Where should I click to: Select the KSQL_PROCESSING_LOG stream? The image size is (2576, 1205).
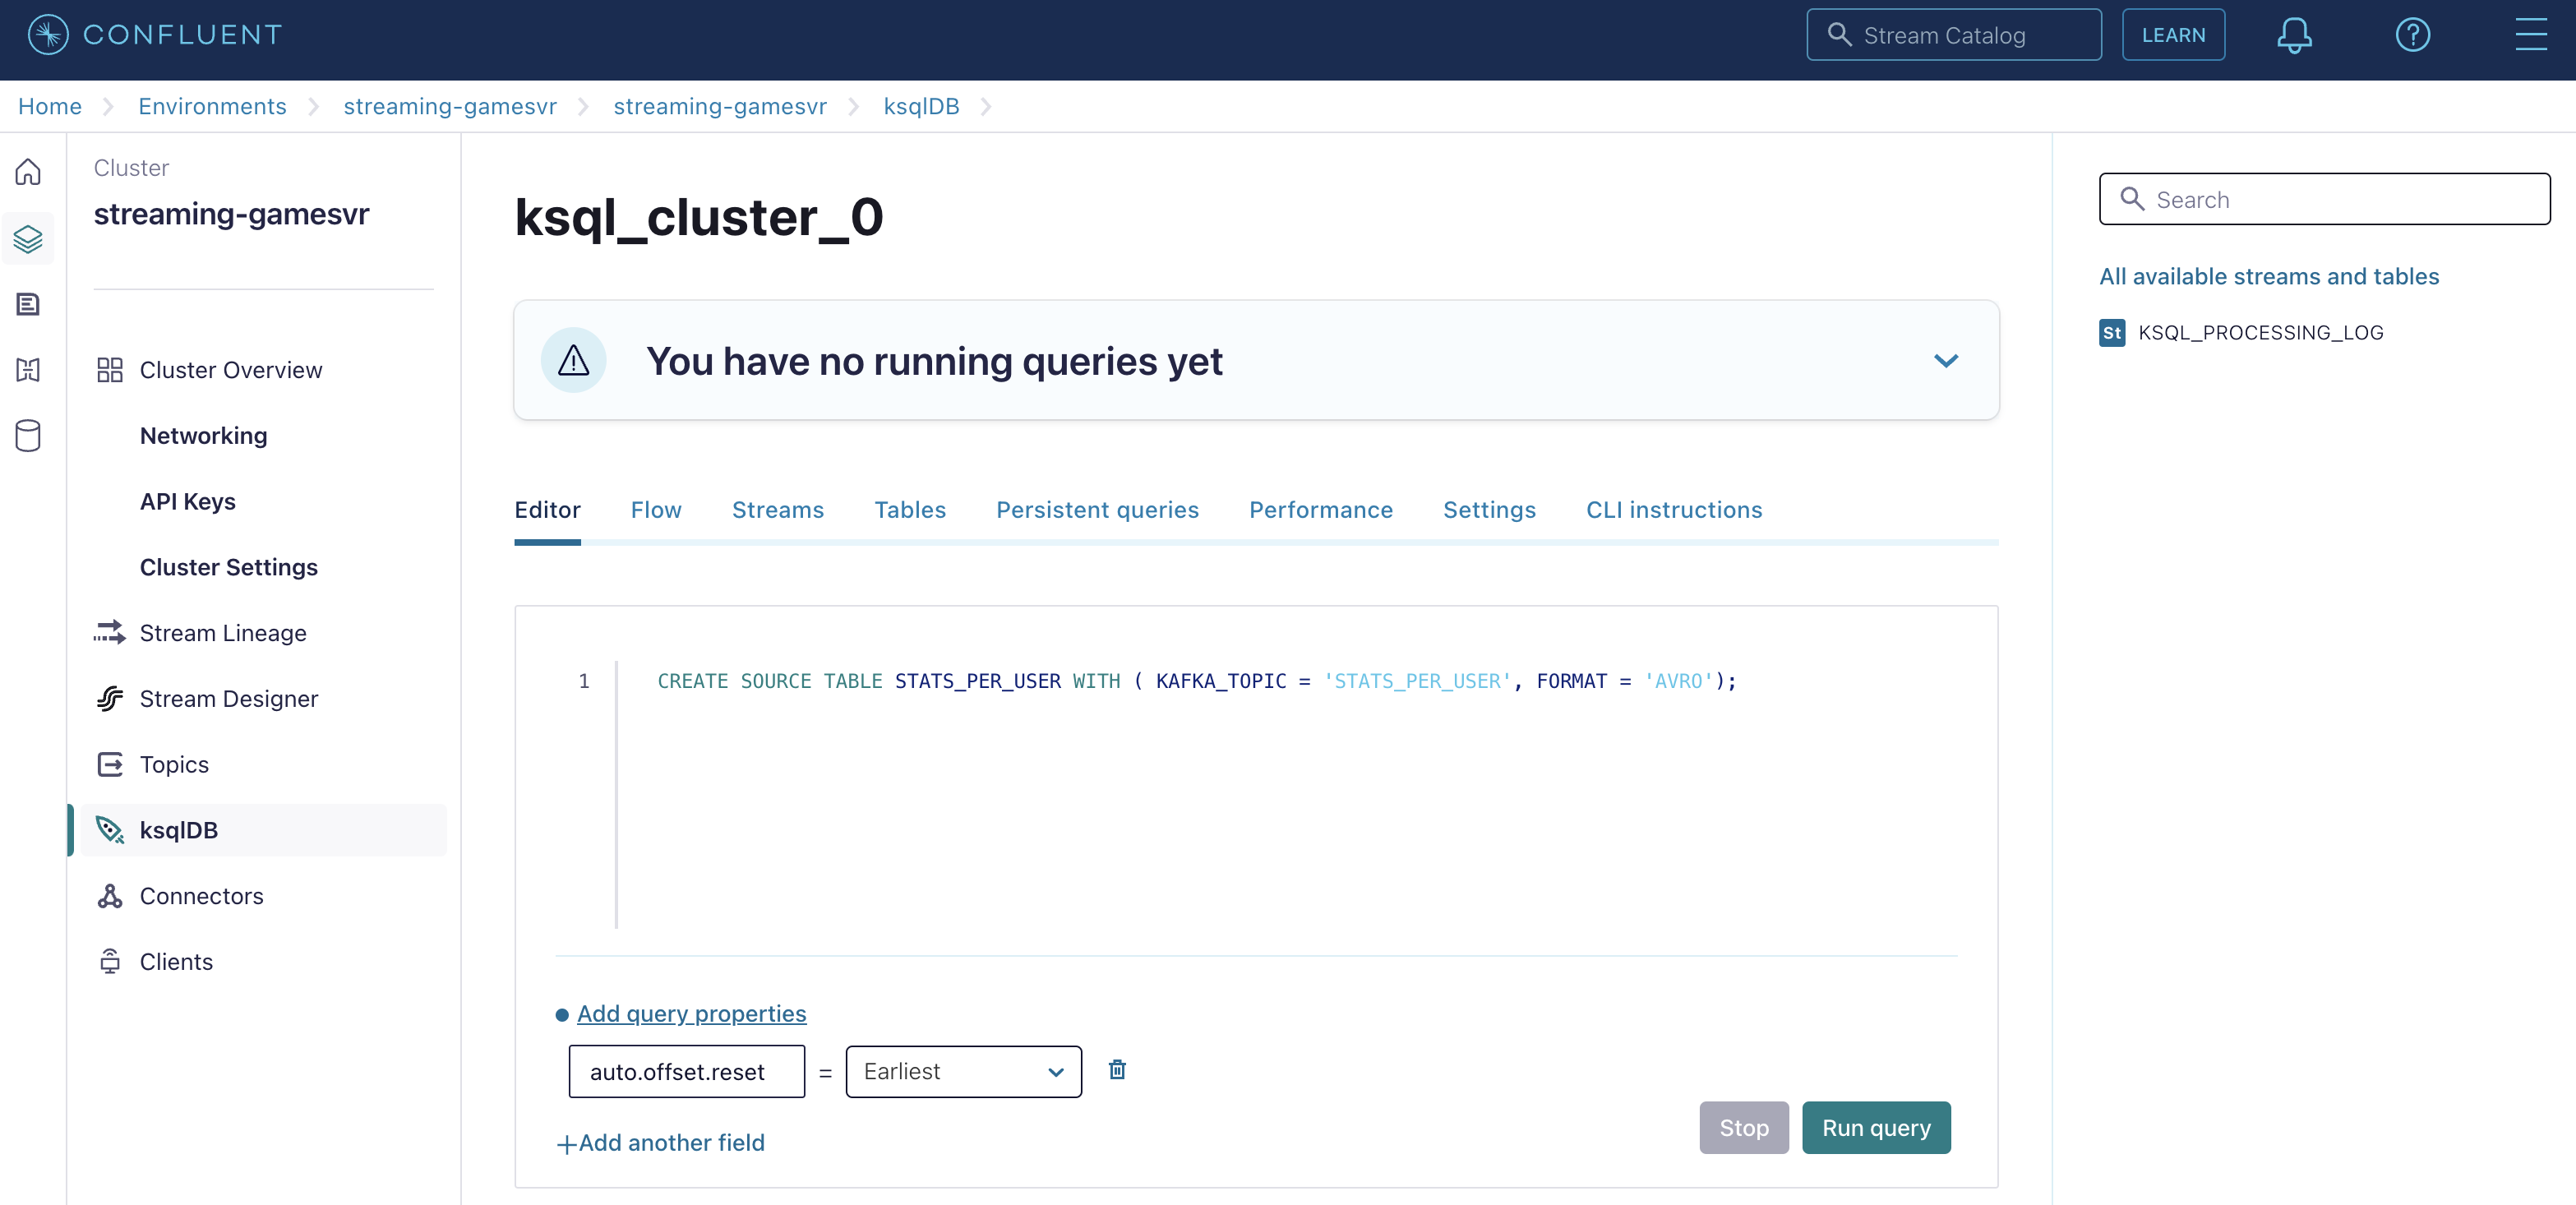[x=2260, y=333]
